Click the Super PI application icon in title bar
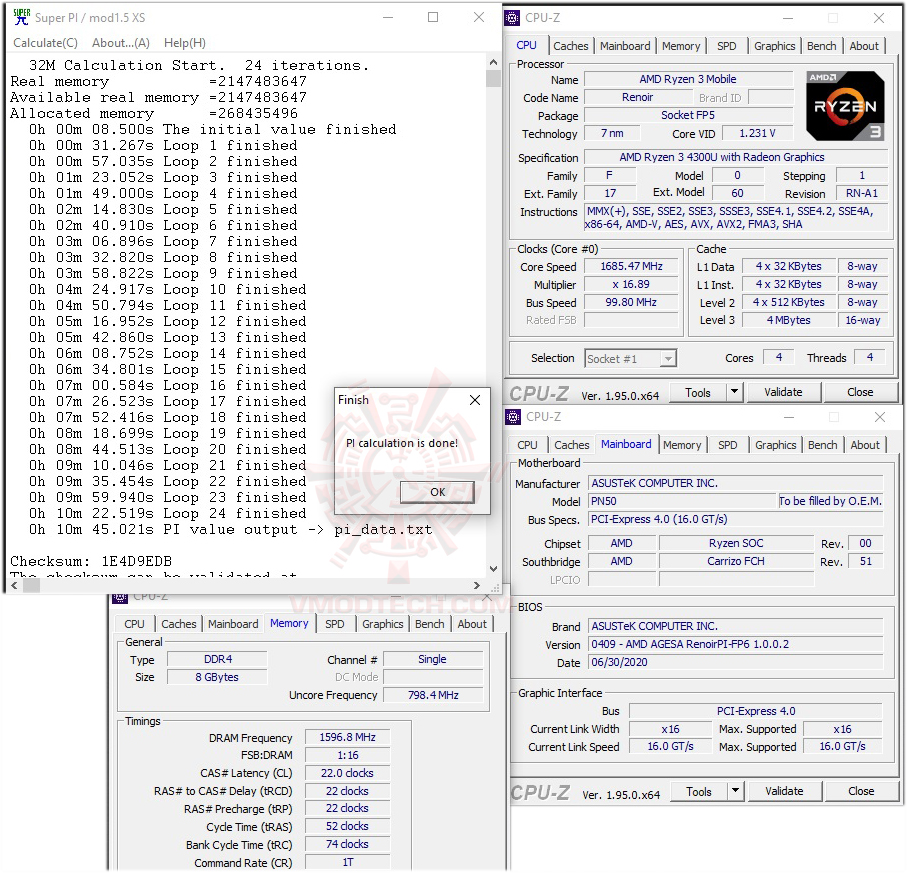907x873 pixels. coord(21,17)
